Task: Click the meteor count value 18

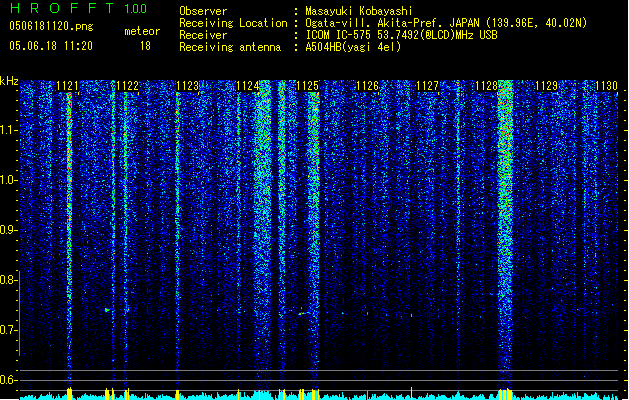Action: [145, 46]
